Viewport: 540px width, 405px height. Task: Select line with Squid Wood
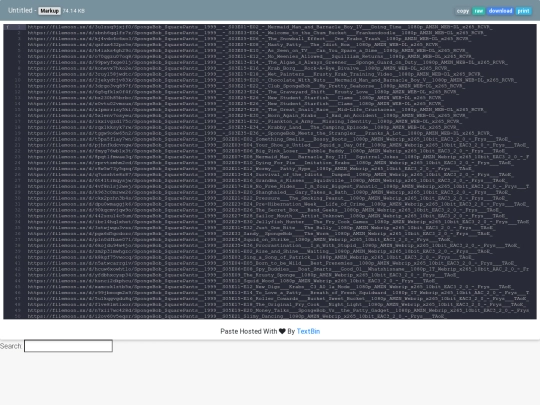click(232, 281)
